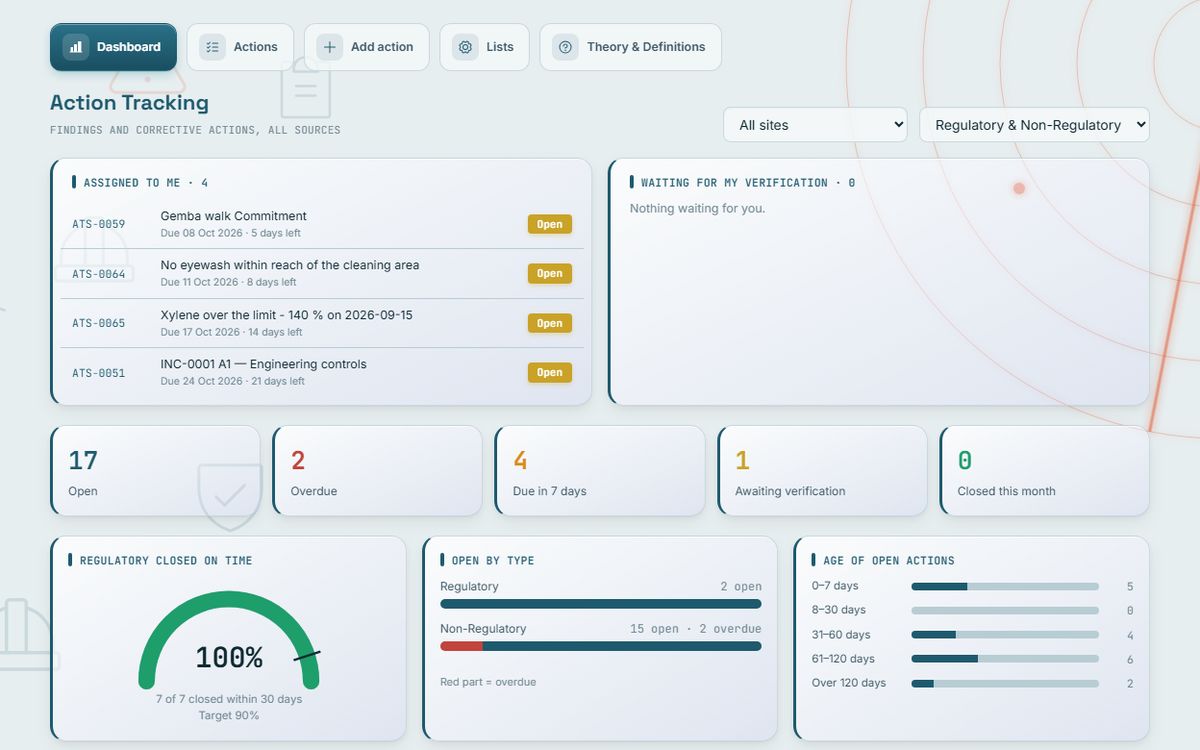This screenshot has width=1200, height=750.
Task: Click the Action Tracking page title
Action: click(x=129, y=102)
